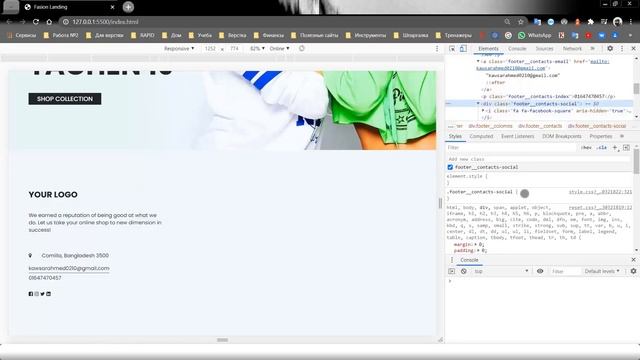Close the DevTools panel
This screenshot has height=360, width=640.
point(633,48)
